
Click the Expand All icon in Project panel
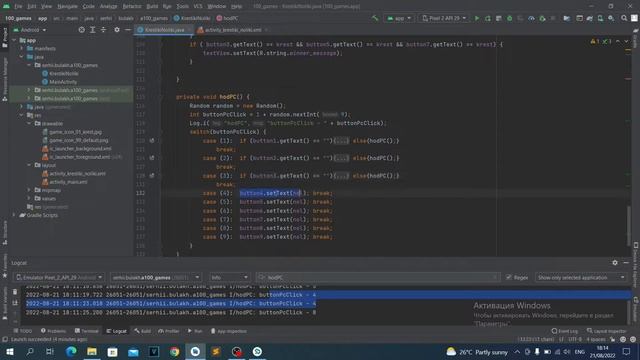point(93,30)
